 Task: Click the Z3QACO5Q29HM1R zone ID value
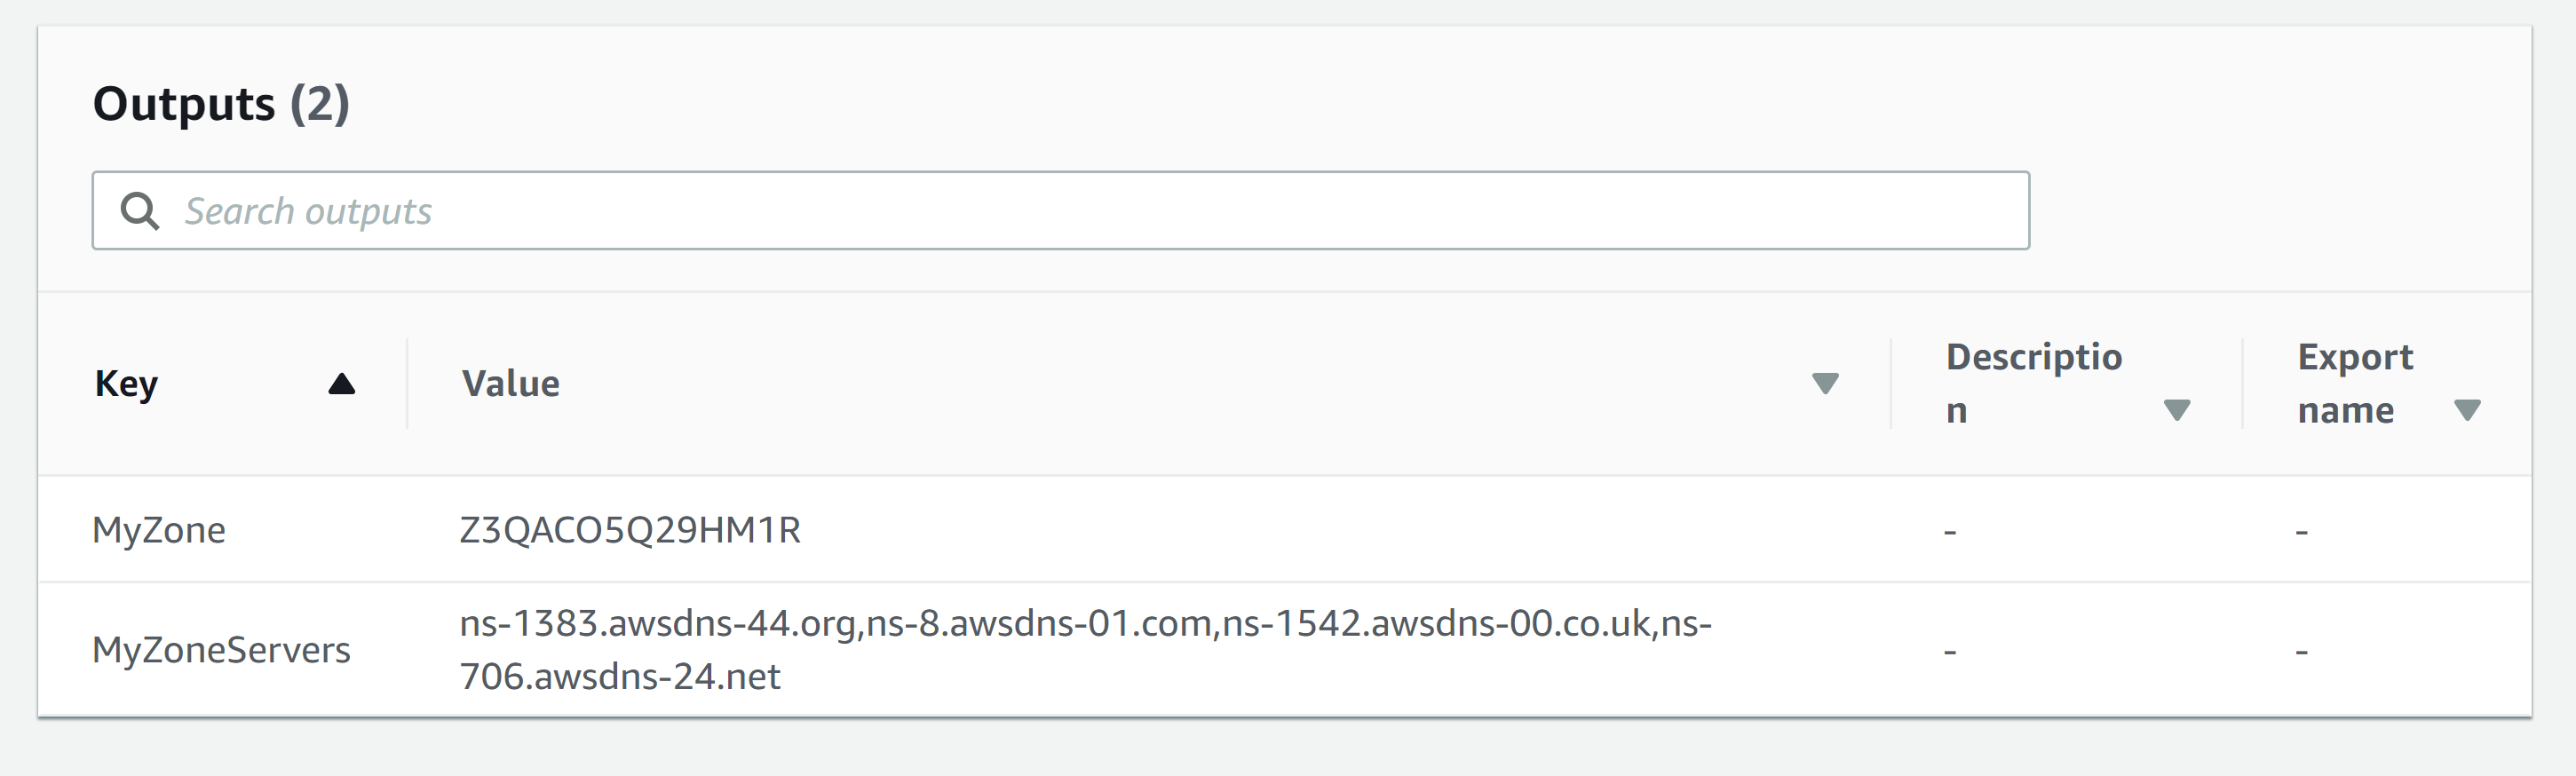click(x=630, y=530)
